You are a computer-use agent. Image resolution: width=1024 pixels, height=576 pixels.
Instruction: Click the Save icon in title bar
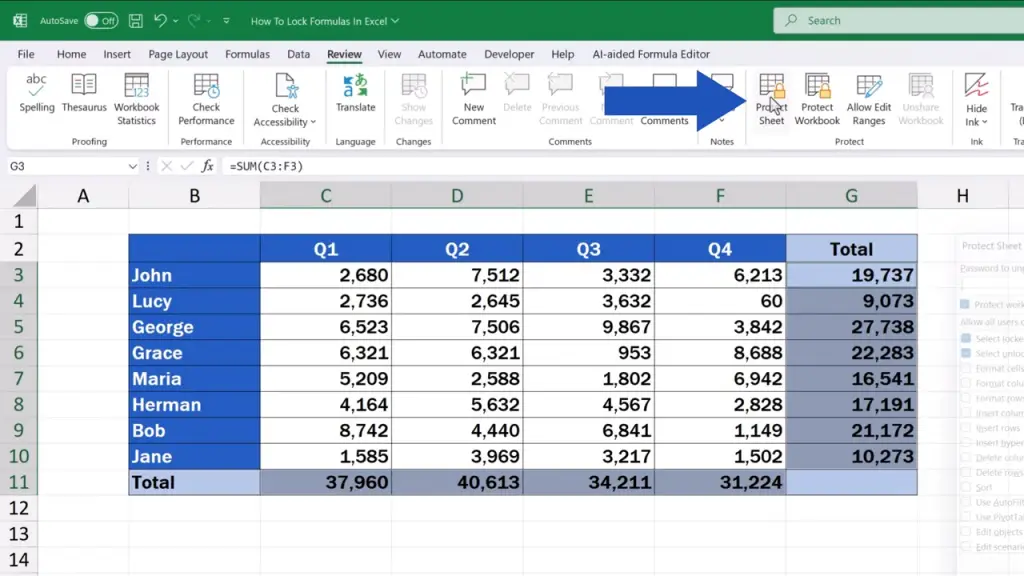(137, 20)
